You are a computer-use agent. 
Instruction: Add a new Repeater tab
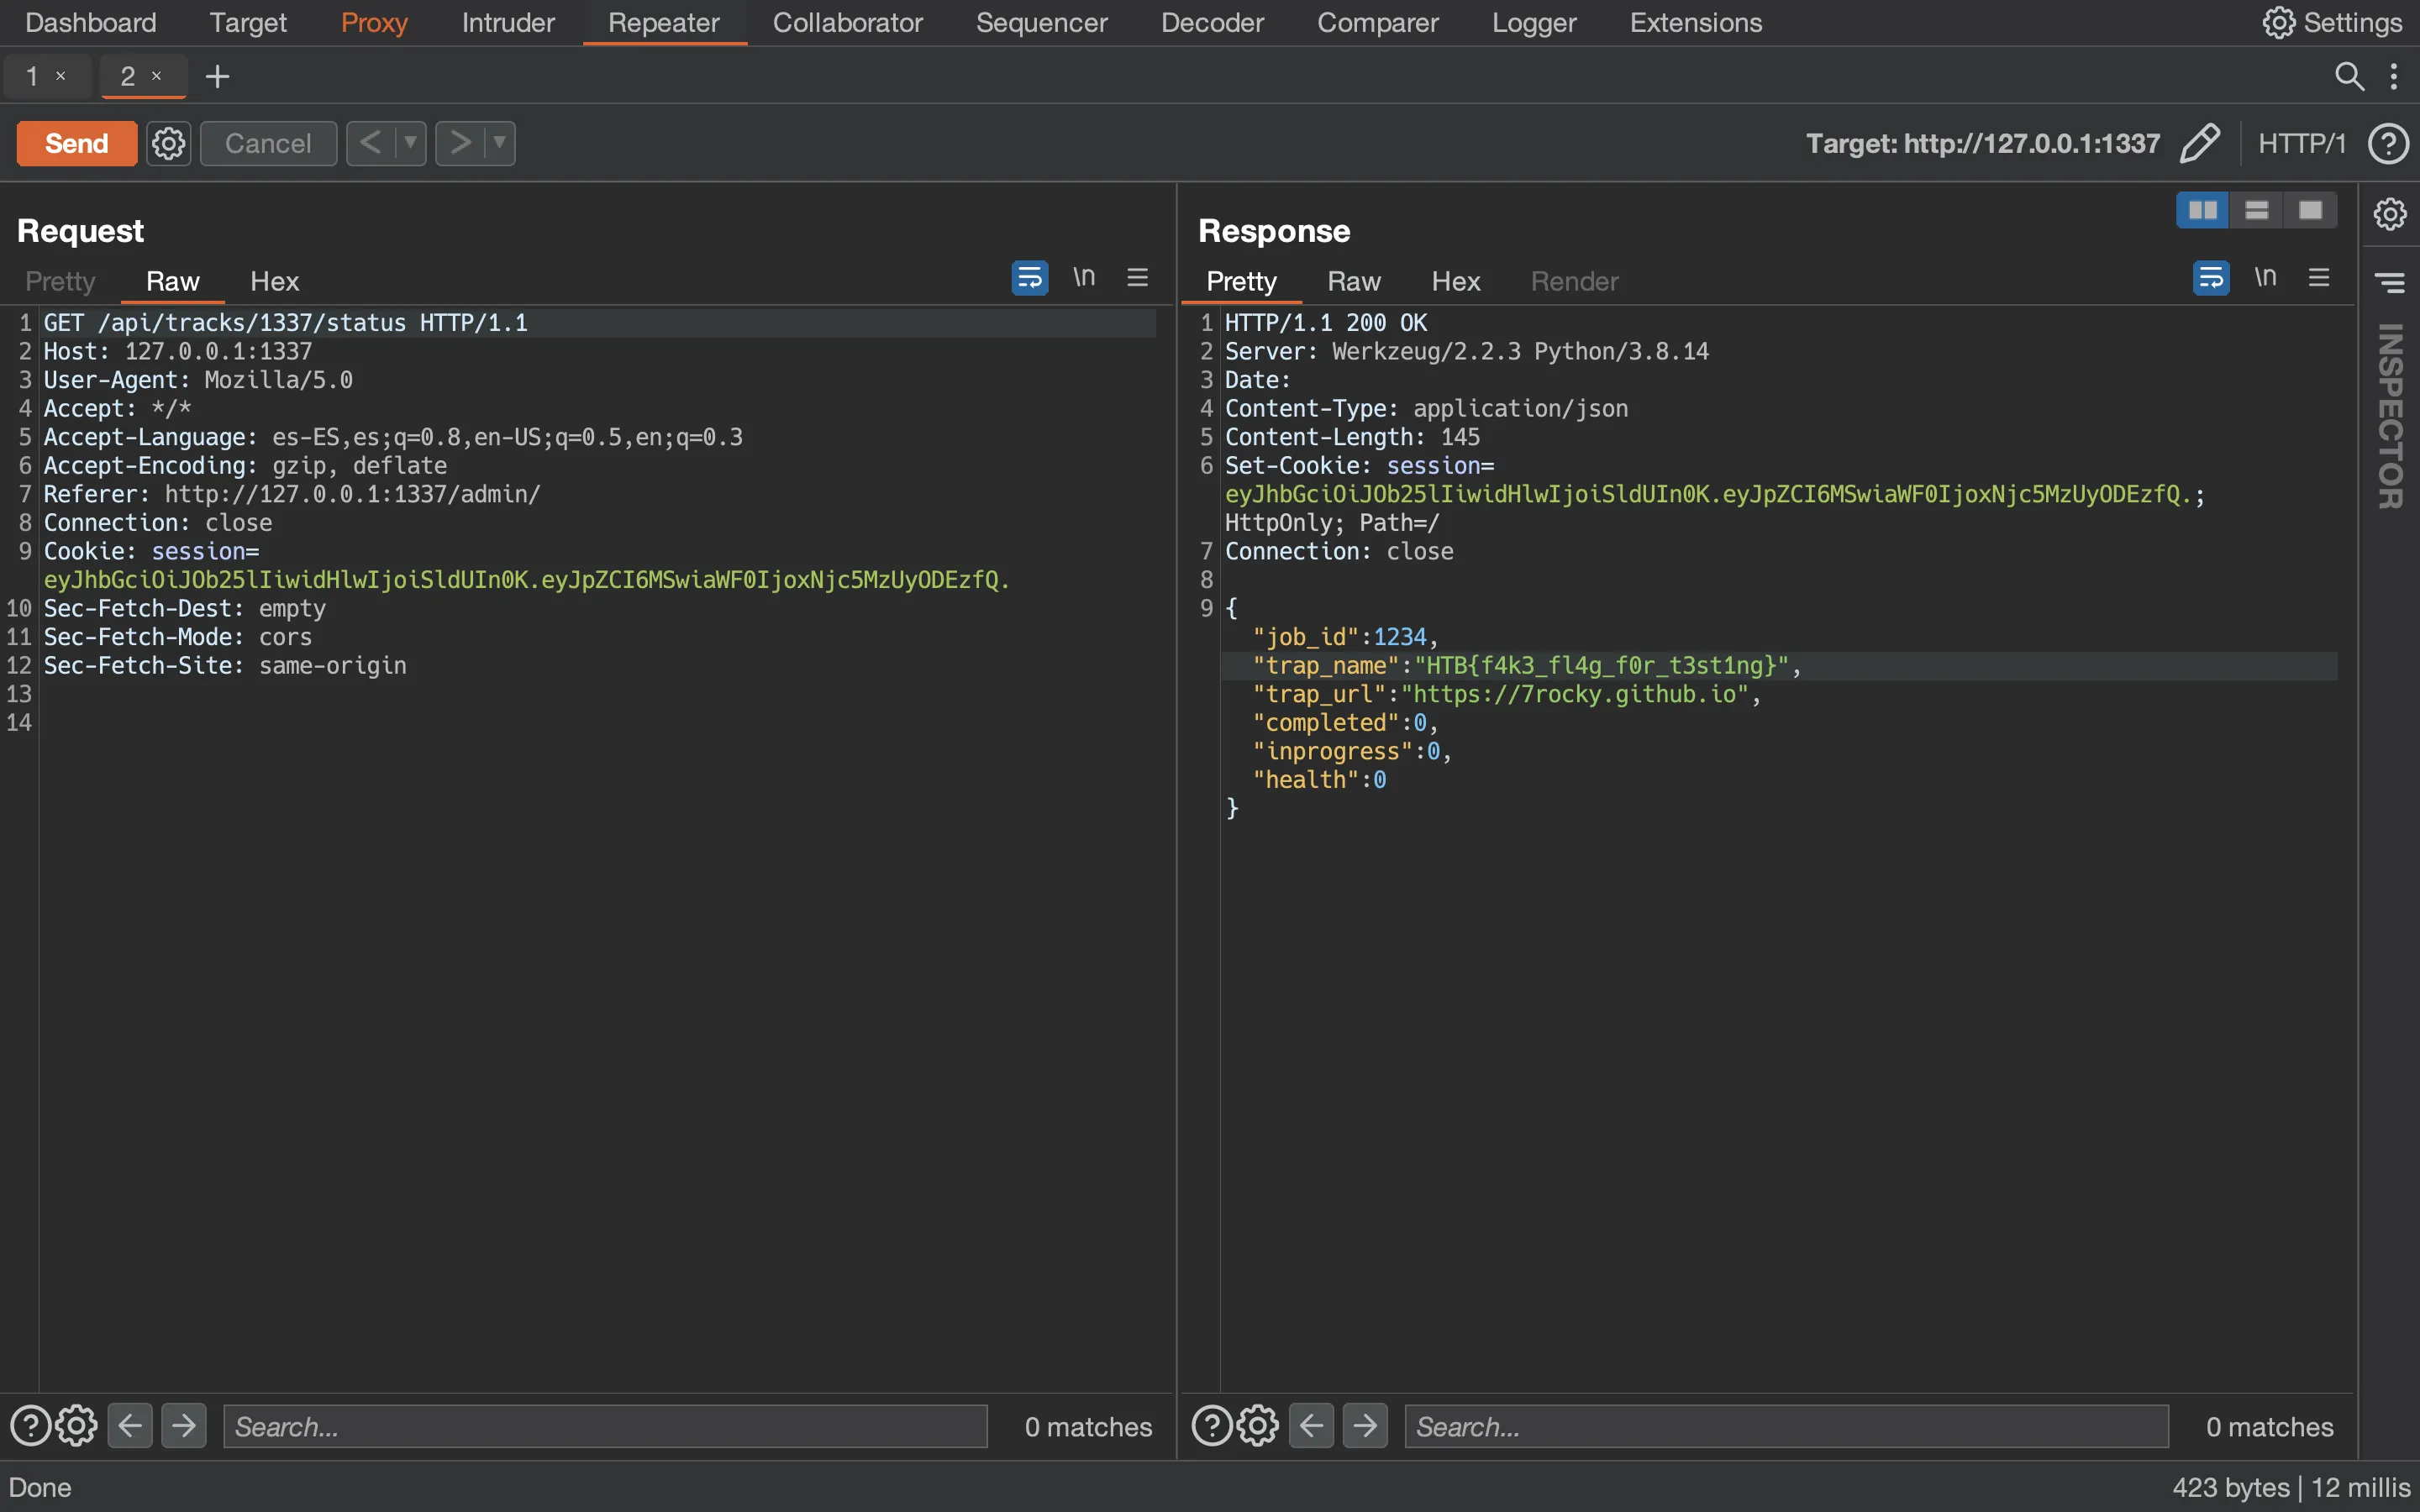click(x=217, y=76)
